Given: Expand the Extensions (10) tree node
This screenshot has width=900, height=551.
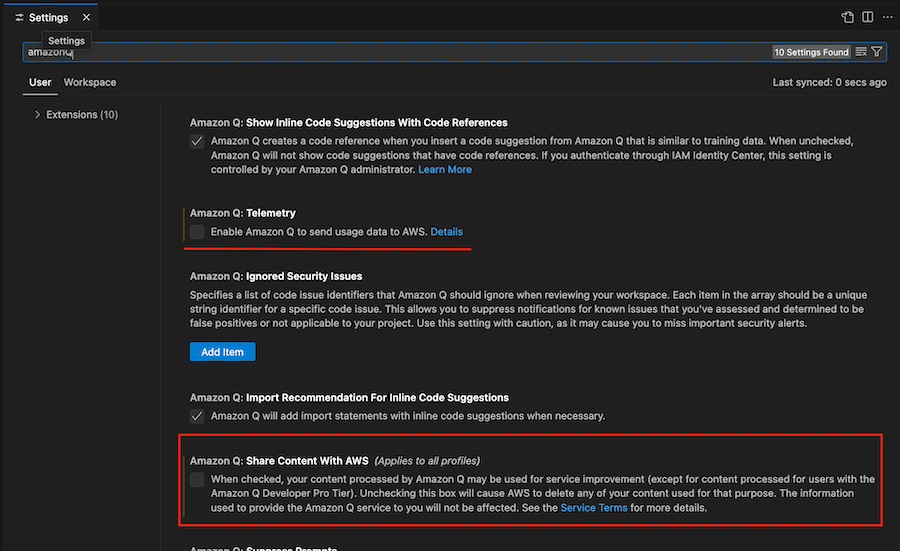Looking at the screenshot, I should [38, 115].
